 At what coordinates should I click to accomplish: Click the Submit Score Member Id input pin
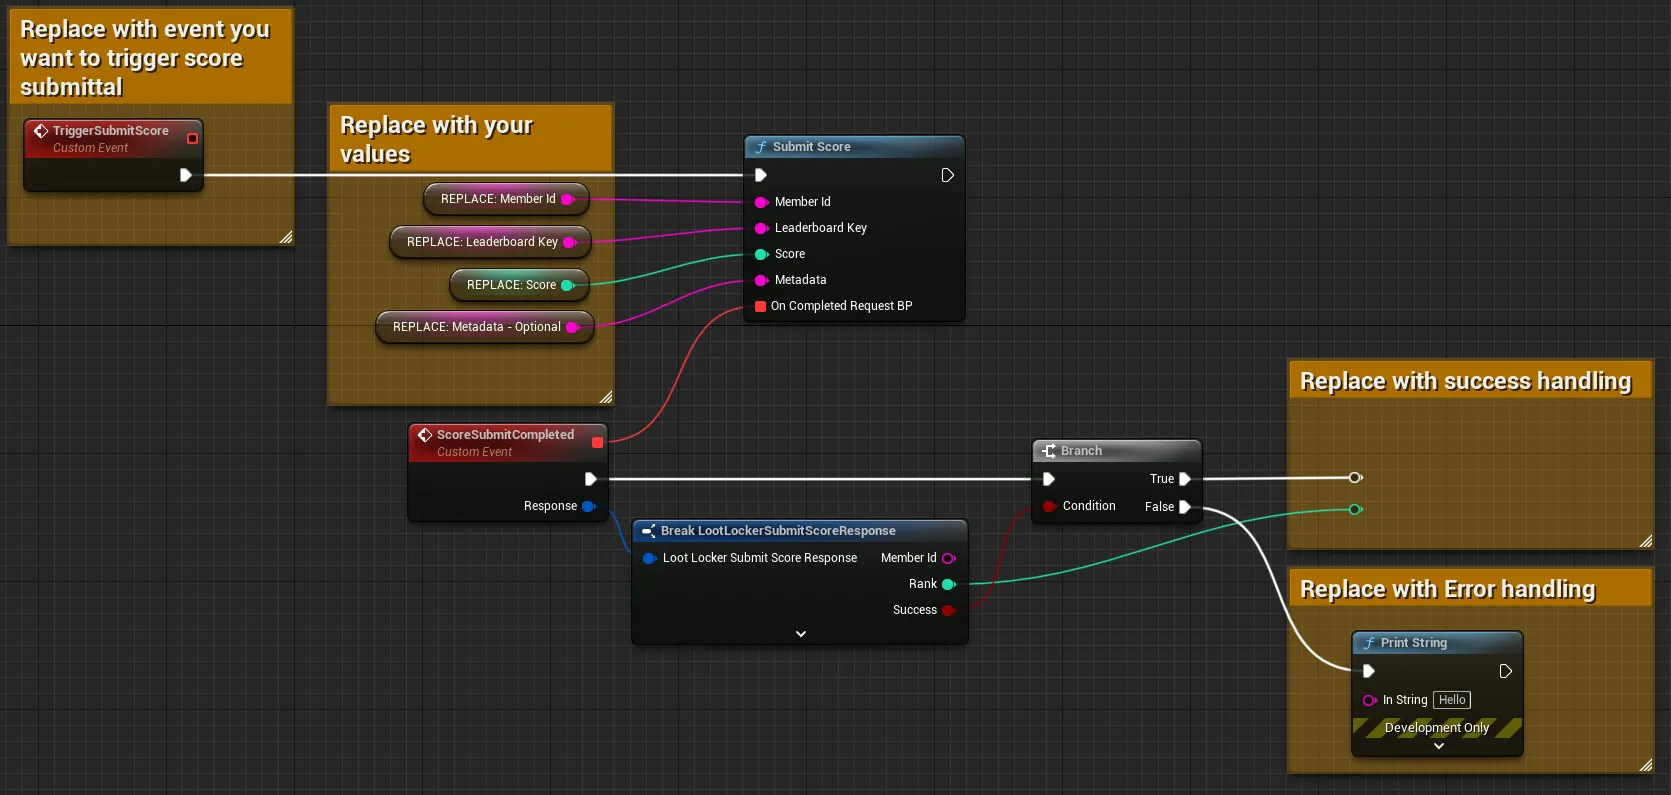tap(761, 202)
